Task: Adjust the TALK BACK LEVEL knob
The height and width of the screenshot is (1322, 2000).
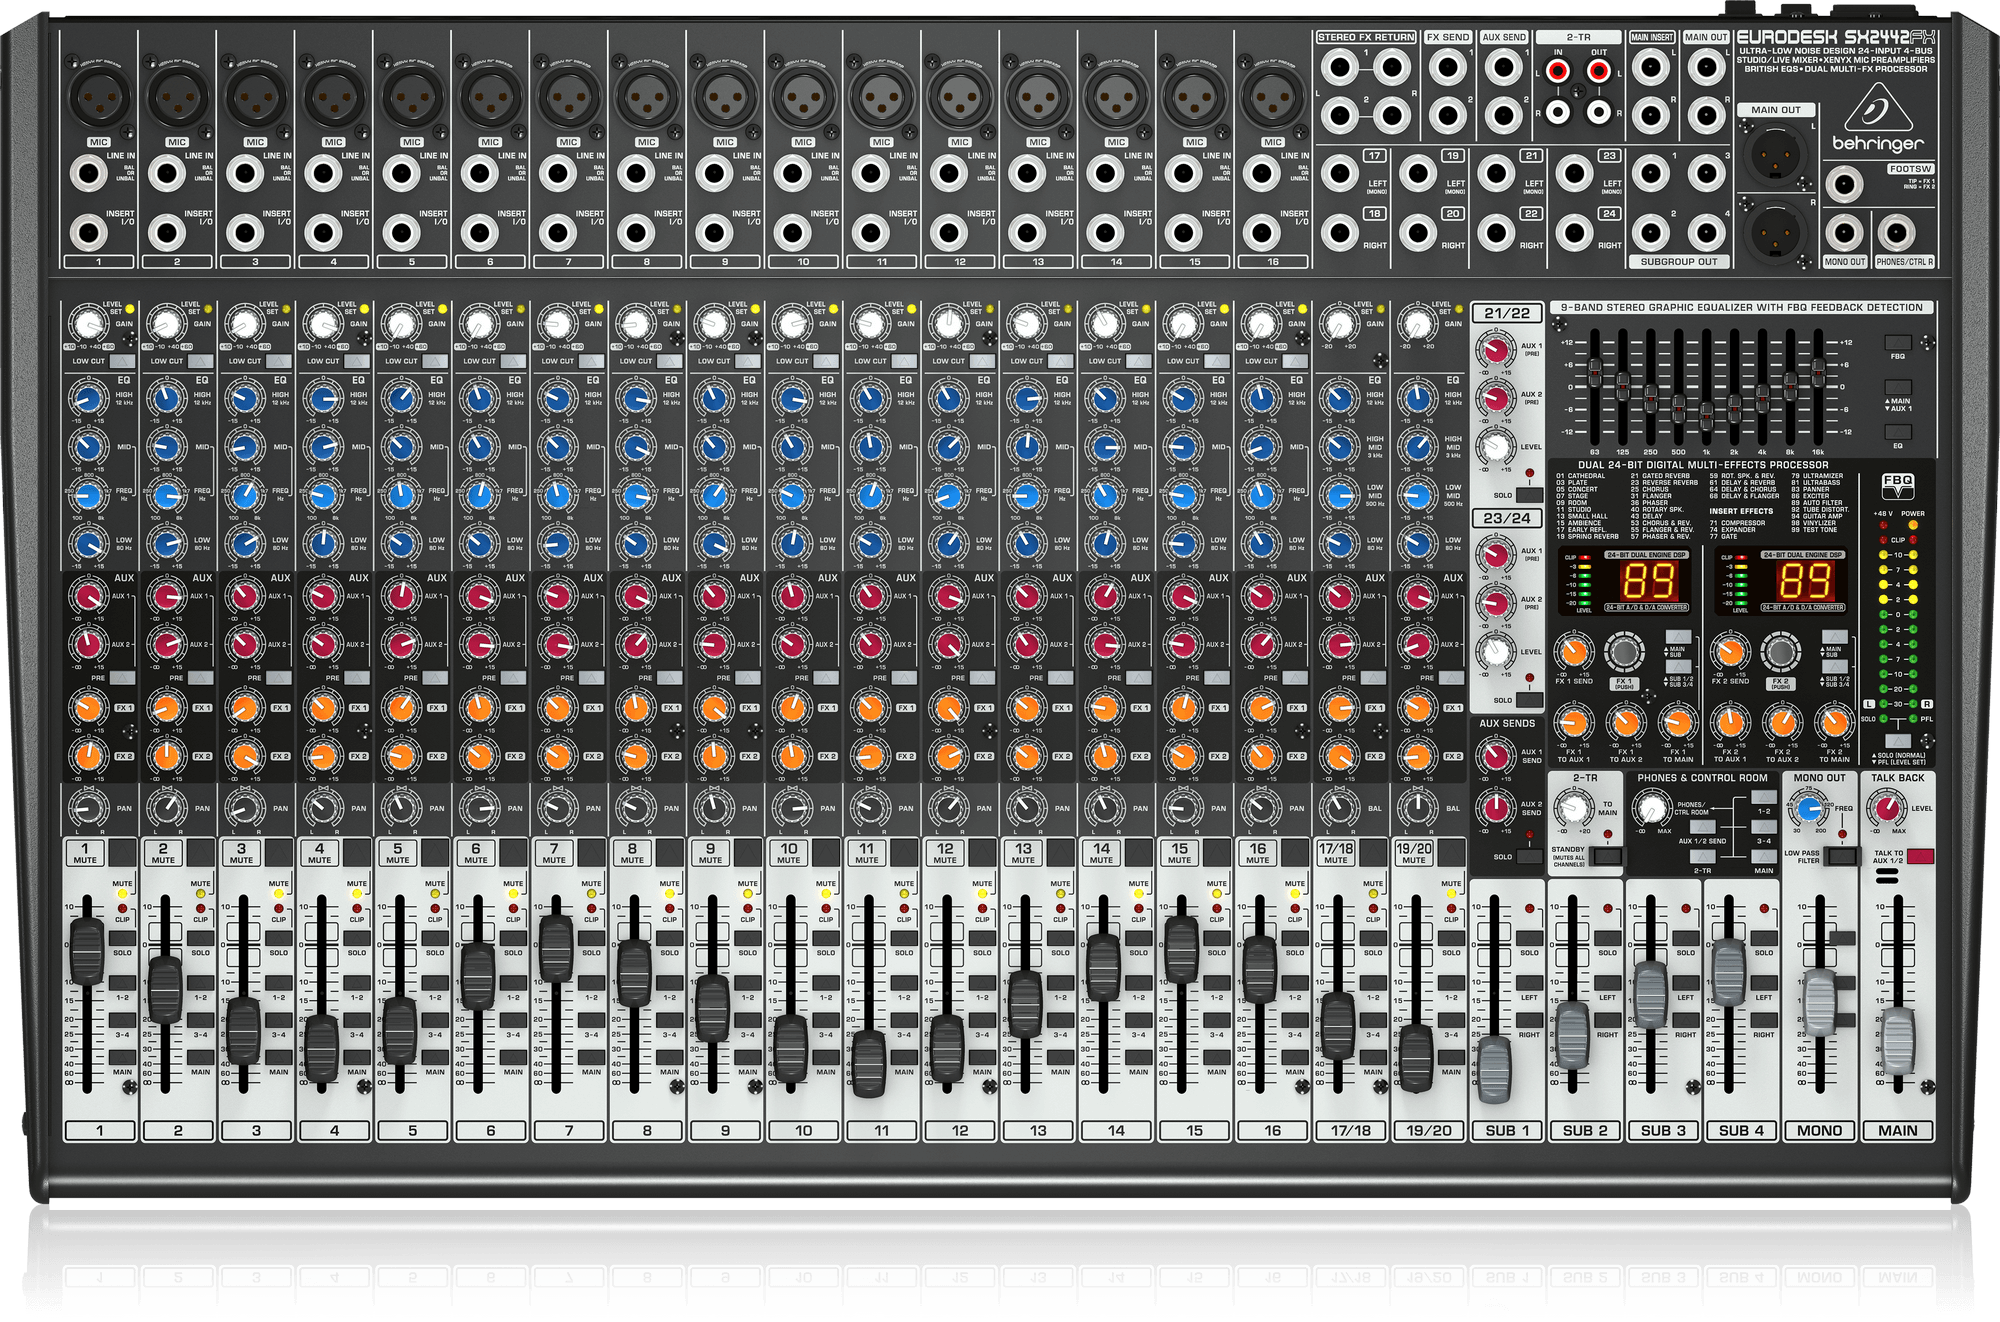Action: coord(1887,808)
